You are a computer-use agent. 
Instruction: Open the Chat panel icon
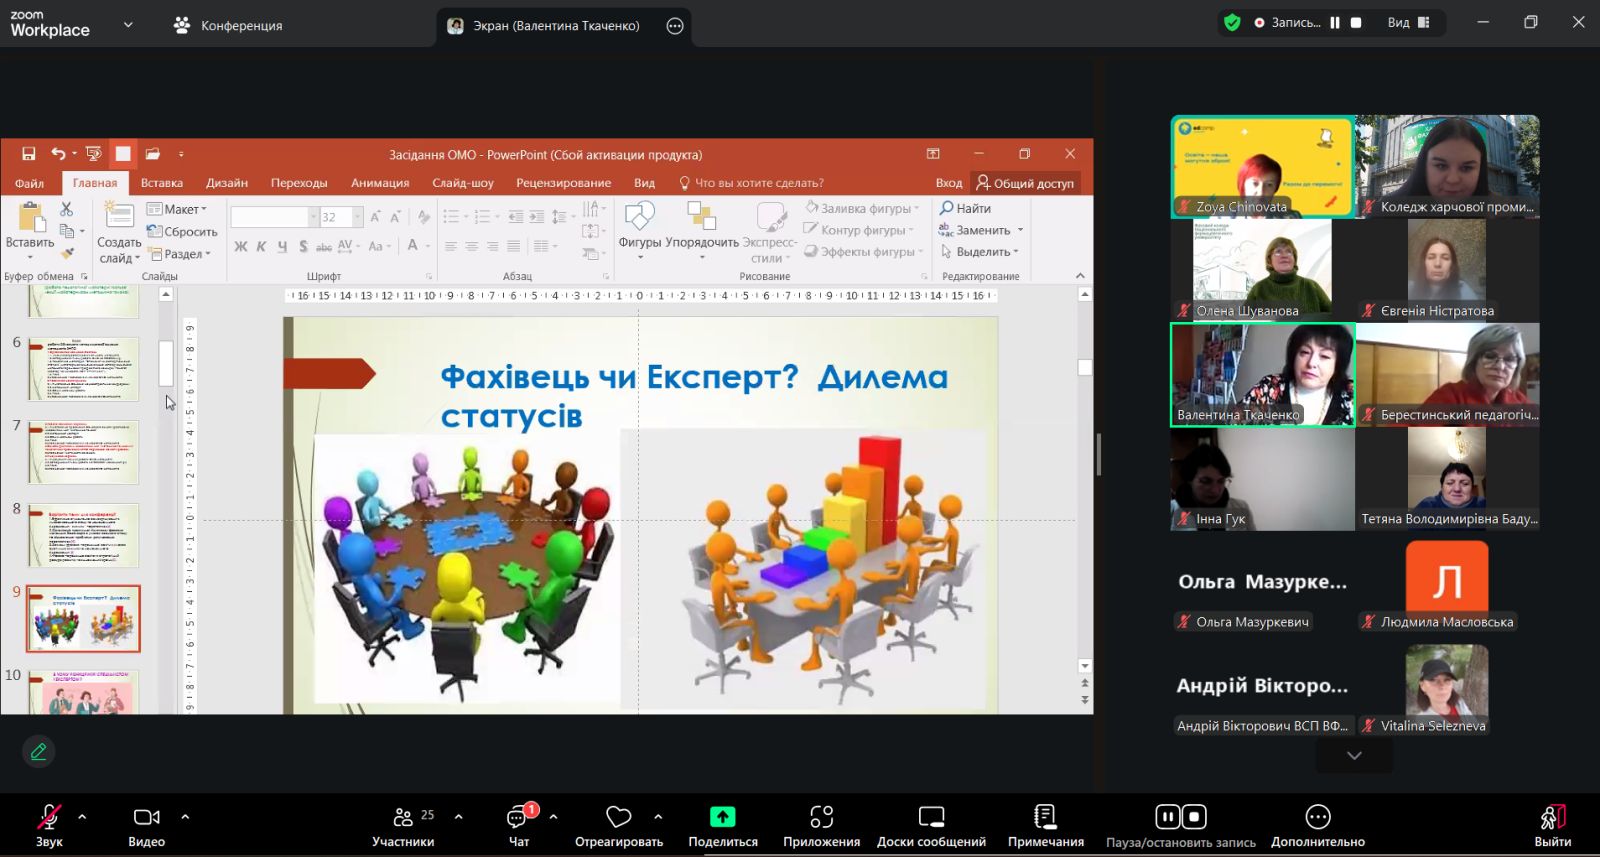click(x=518, y=817)
